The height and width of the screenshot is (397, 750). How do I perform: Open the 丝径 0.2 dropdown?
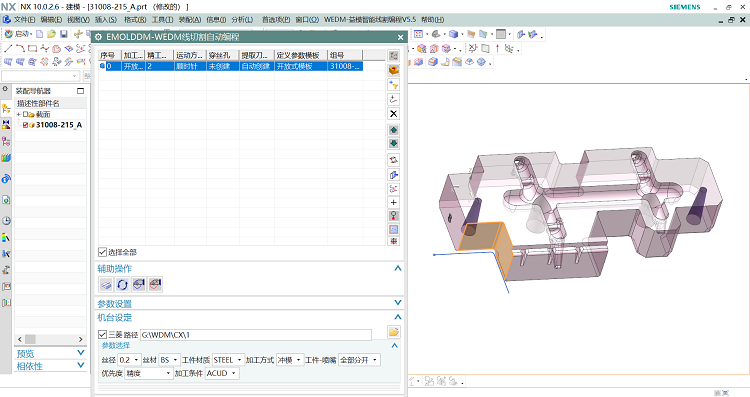pyautogui.click(x=129, y=360)
